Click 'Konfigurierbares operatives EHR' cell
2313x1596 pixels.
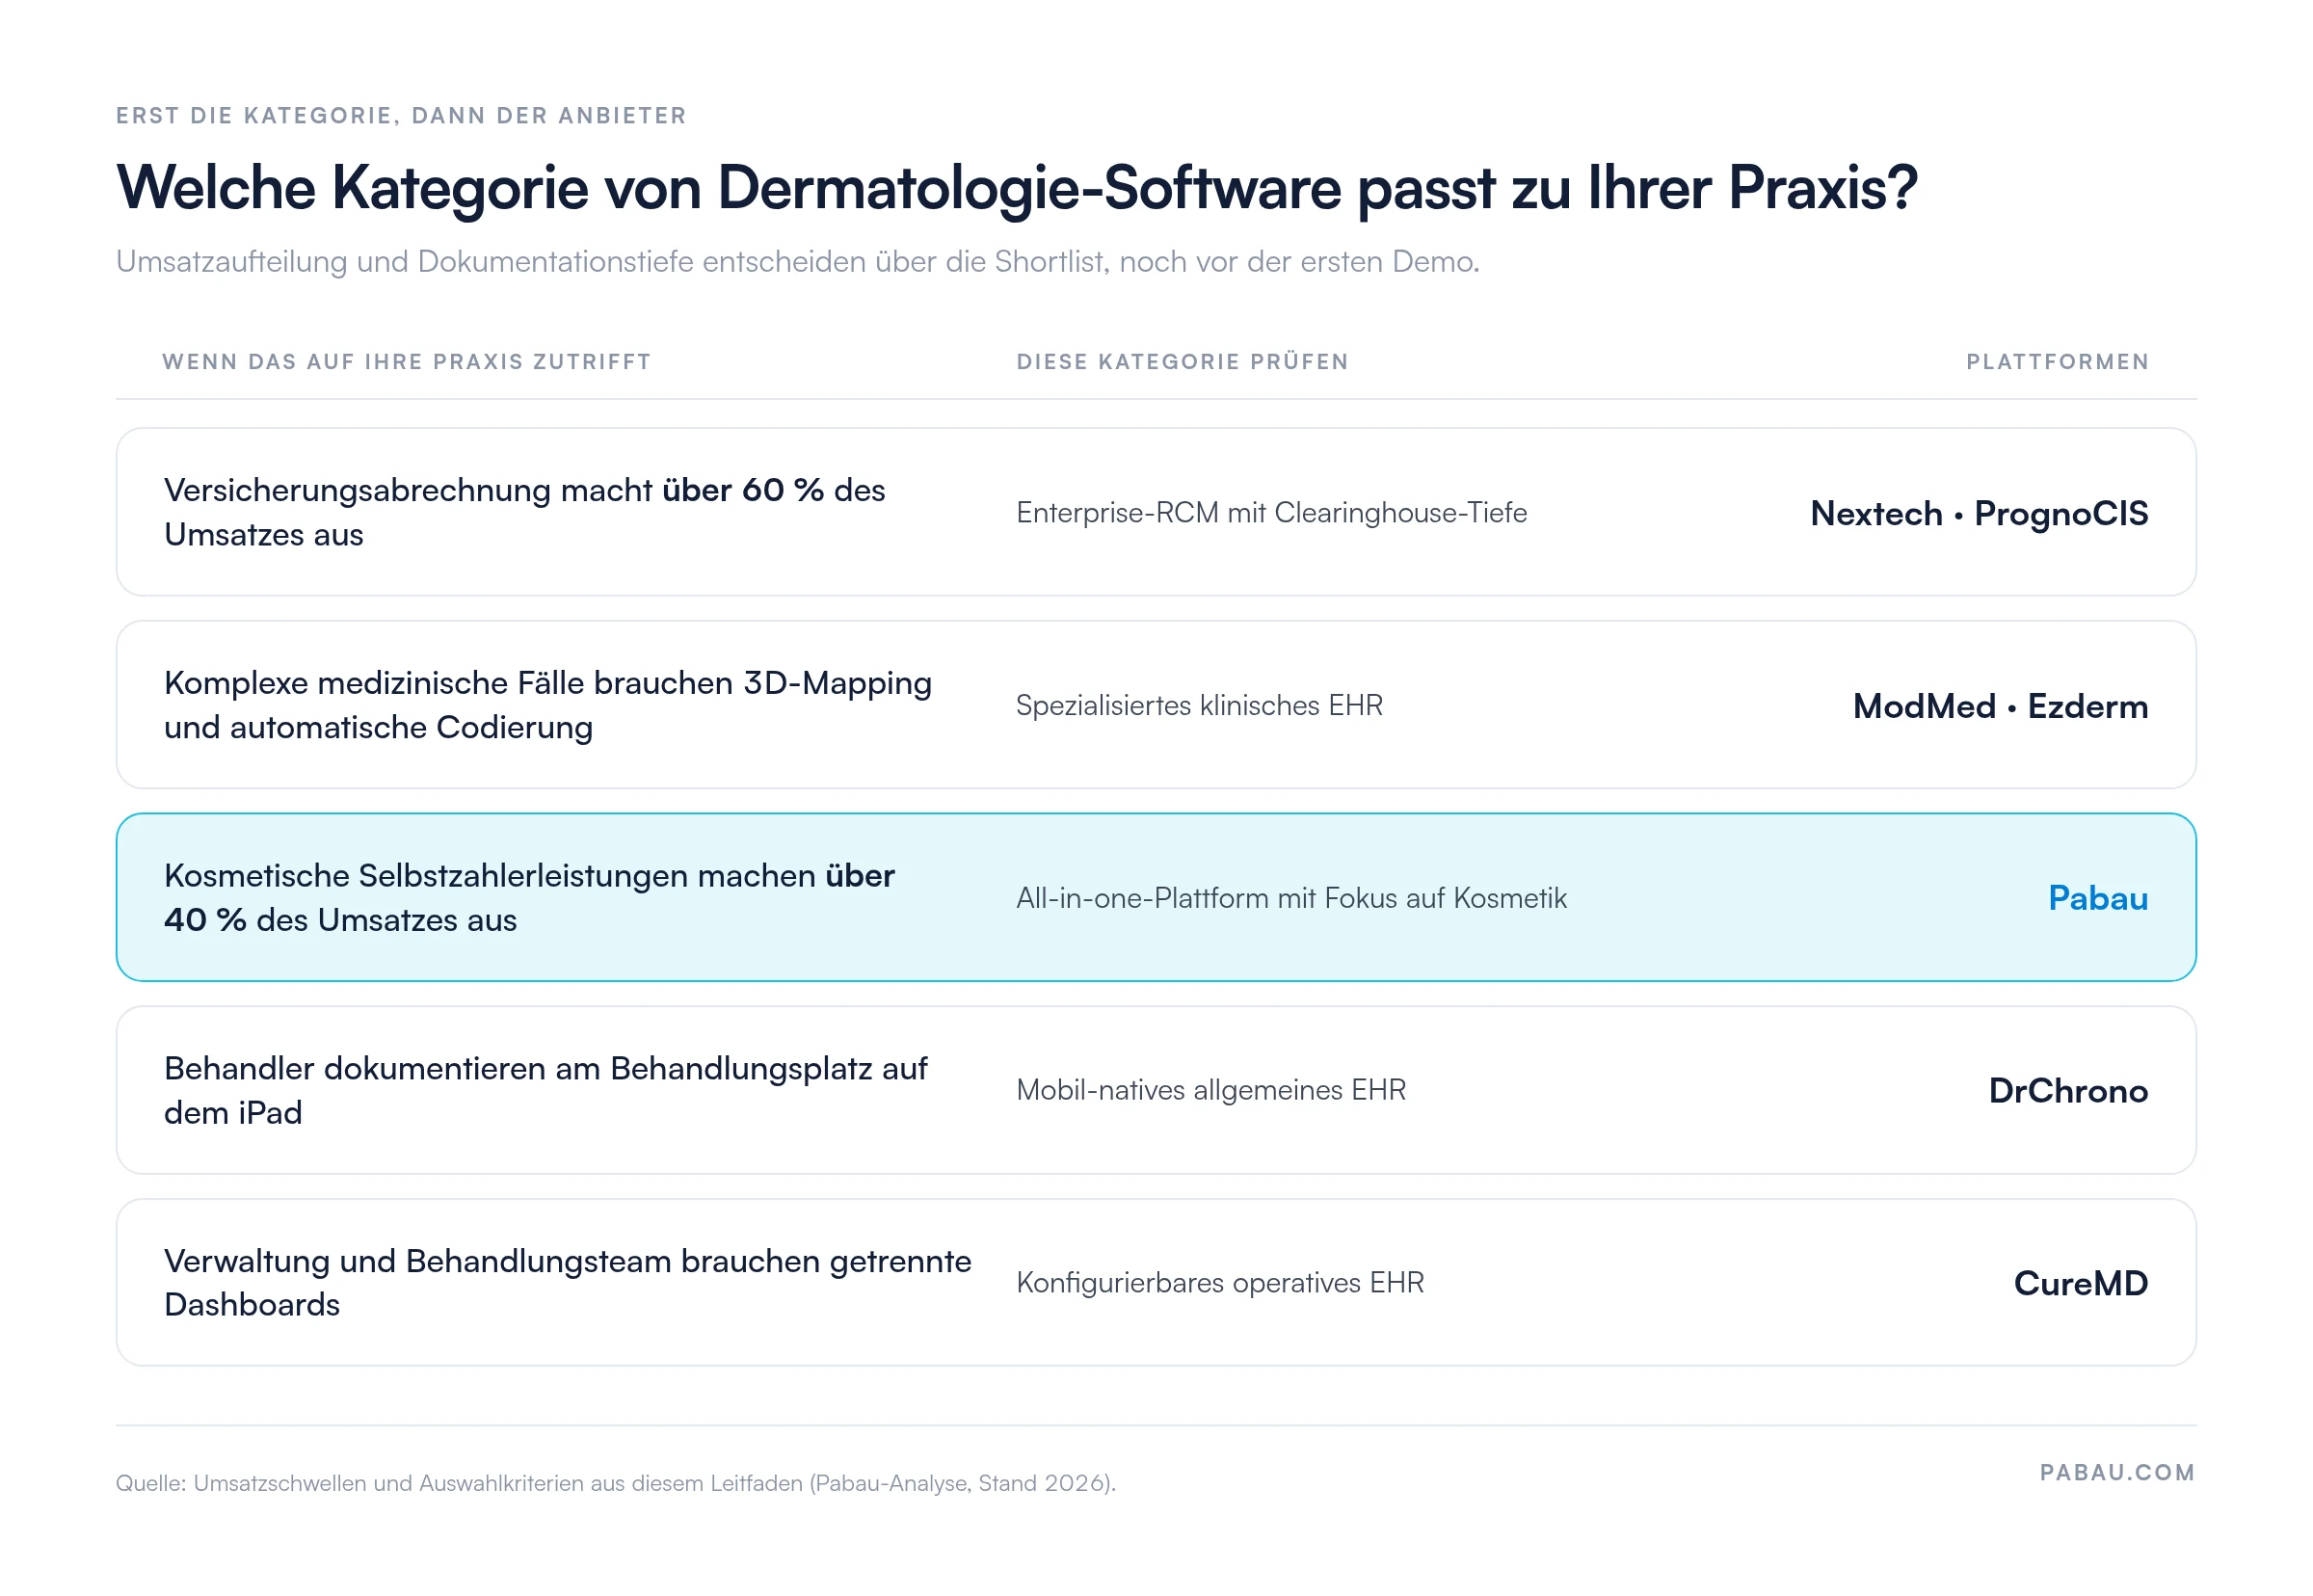[1219, 1283]
